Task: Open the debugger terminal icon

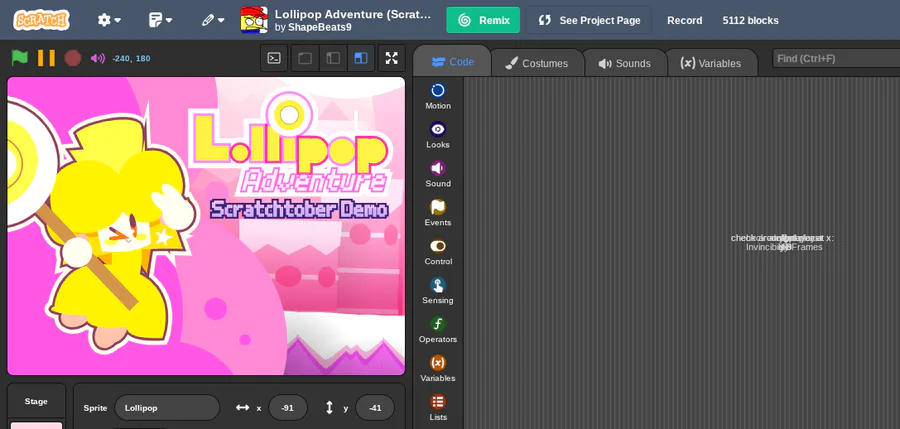Action: click(274, 58)
